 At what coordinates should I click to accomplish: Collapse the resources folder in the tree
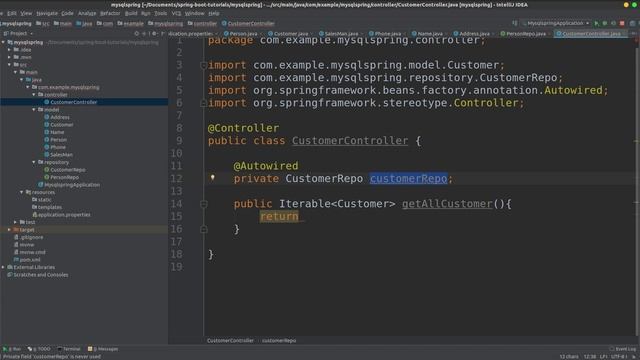(22, 192)
